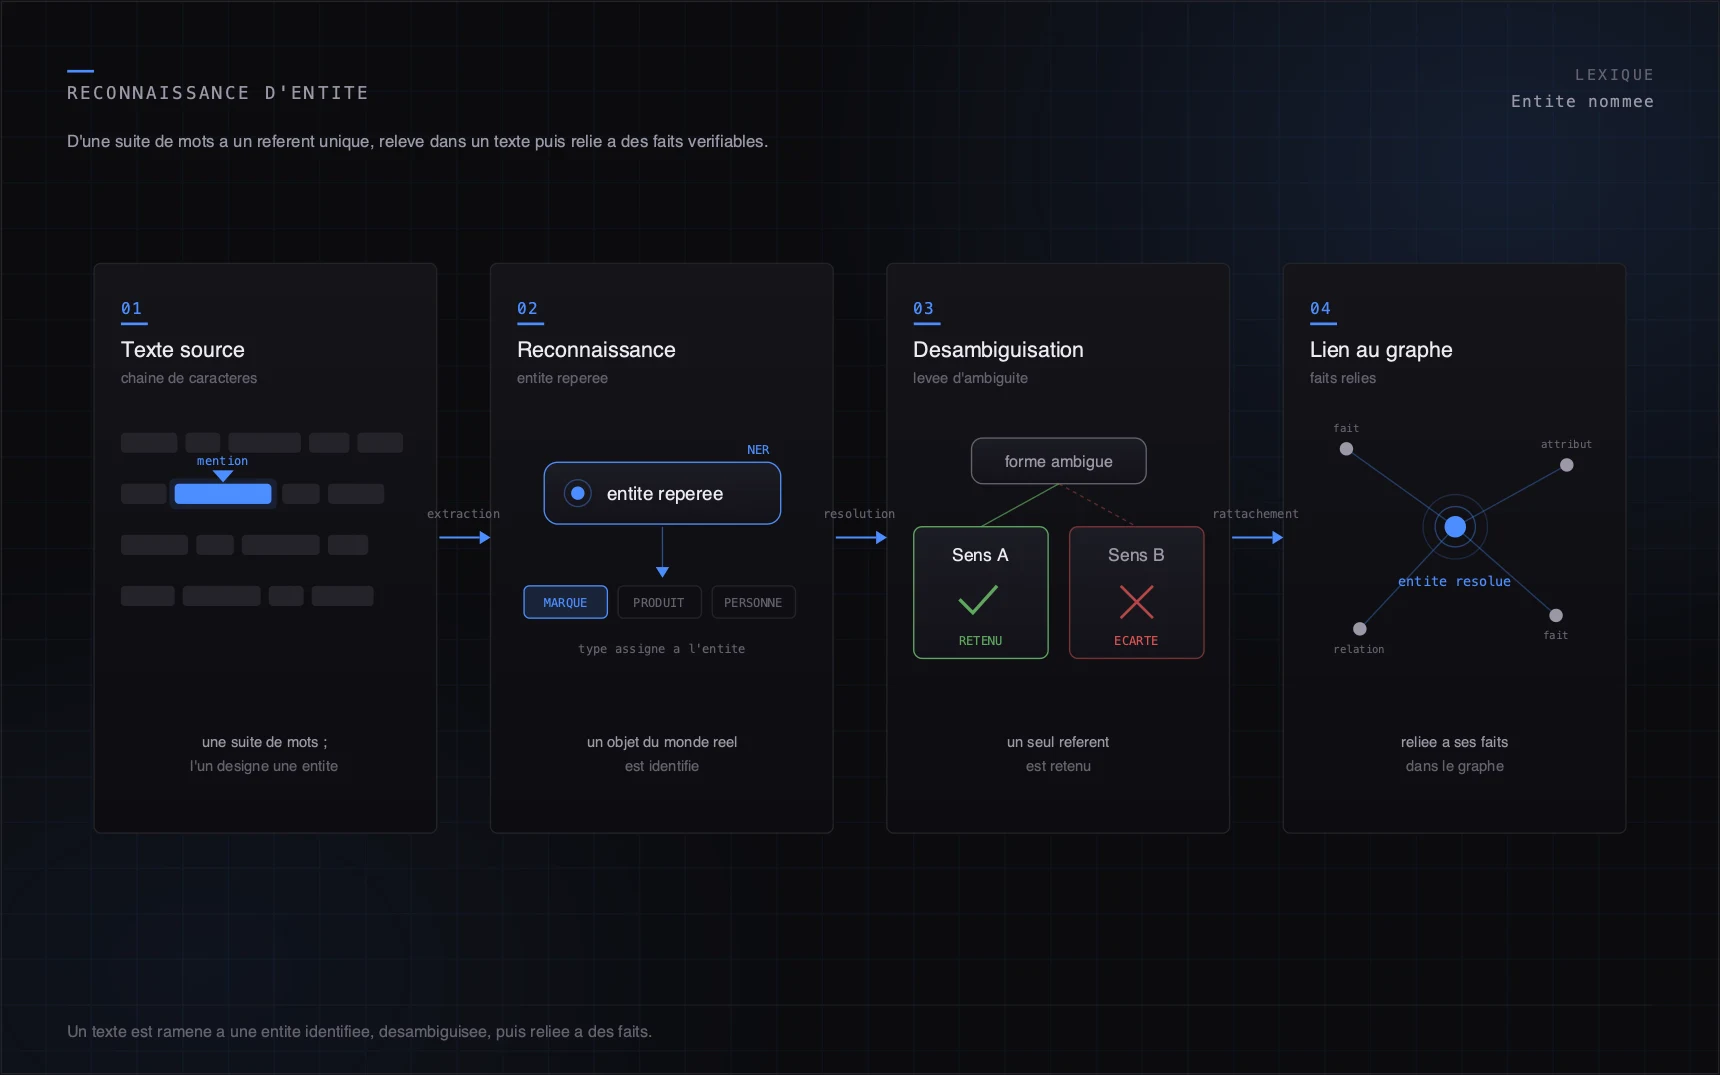Click the relation node in the graph
Image resolution: width=1720 pixels, height=1075 pixels.
click(x=1359, y=629)
